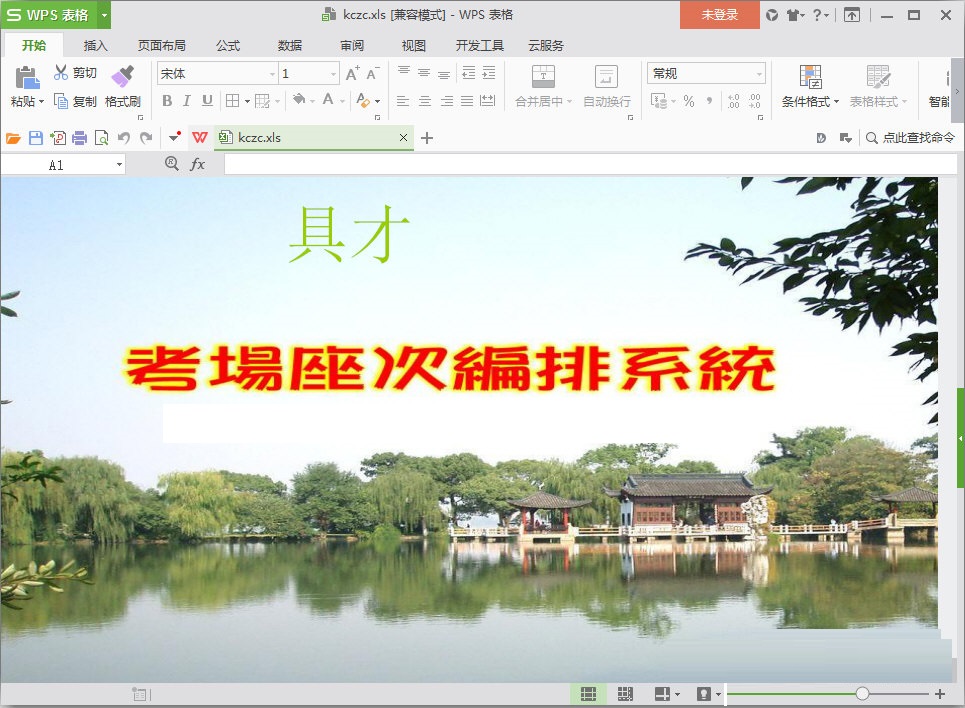Copy the selection via the 复制 button

tap(75, 102)
